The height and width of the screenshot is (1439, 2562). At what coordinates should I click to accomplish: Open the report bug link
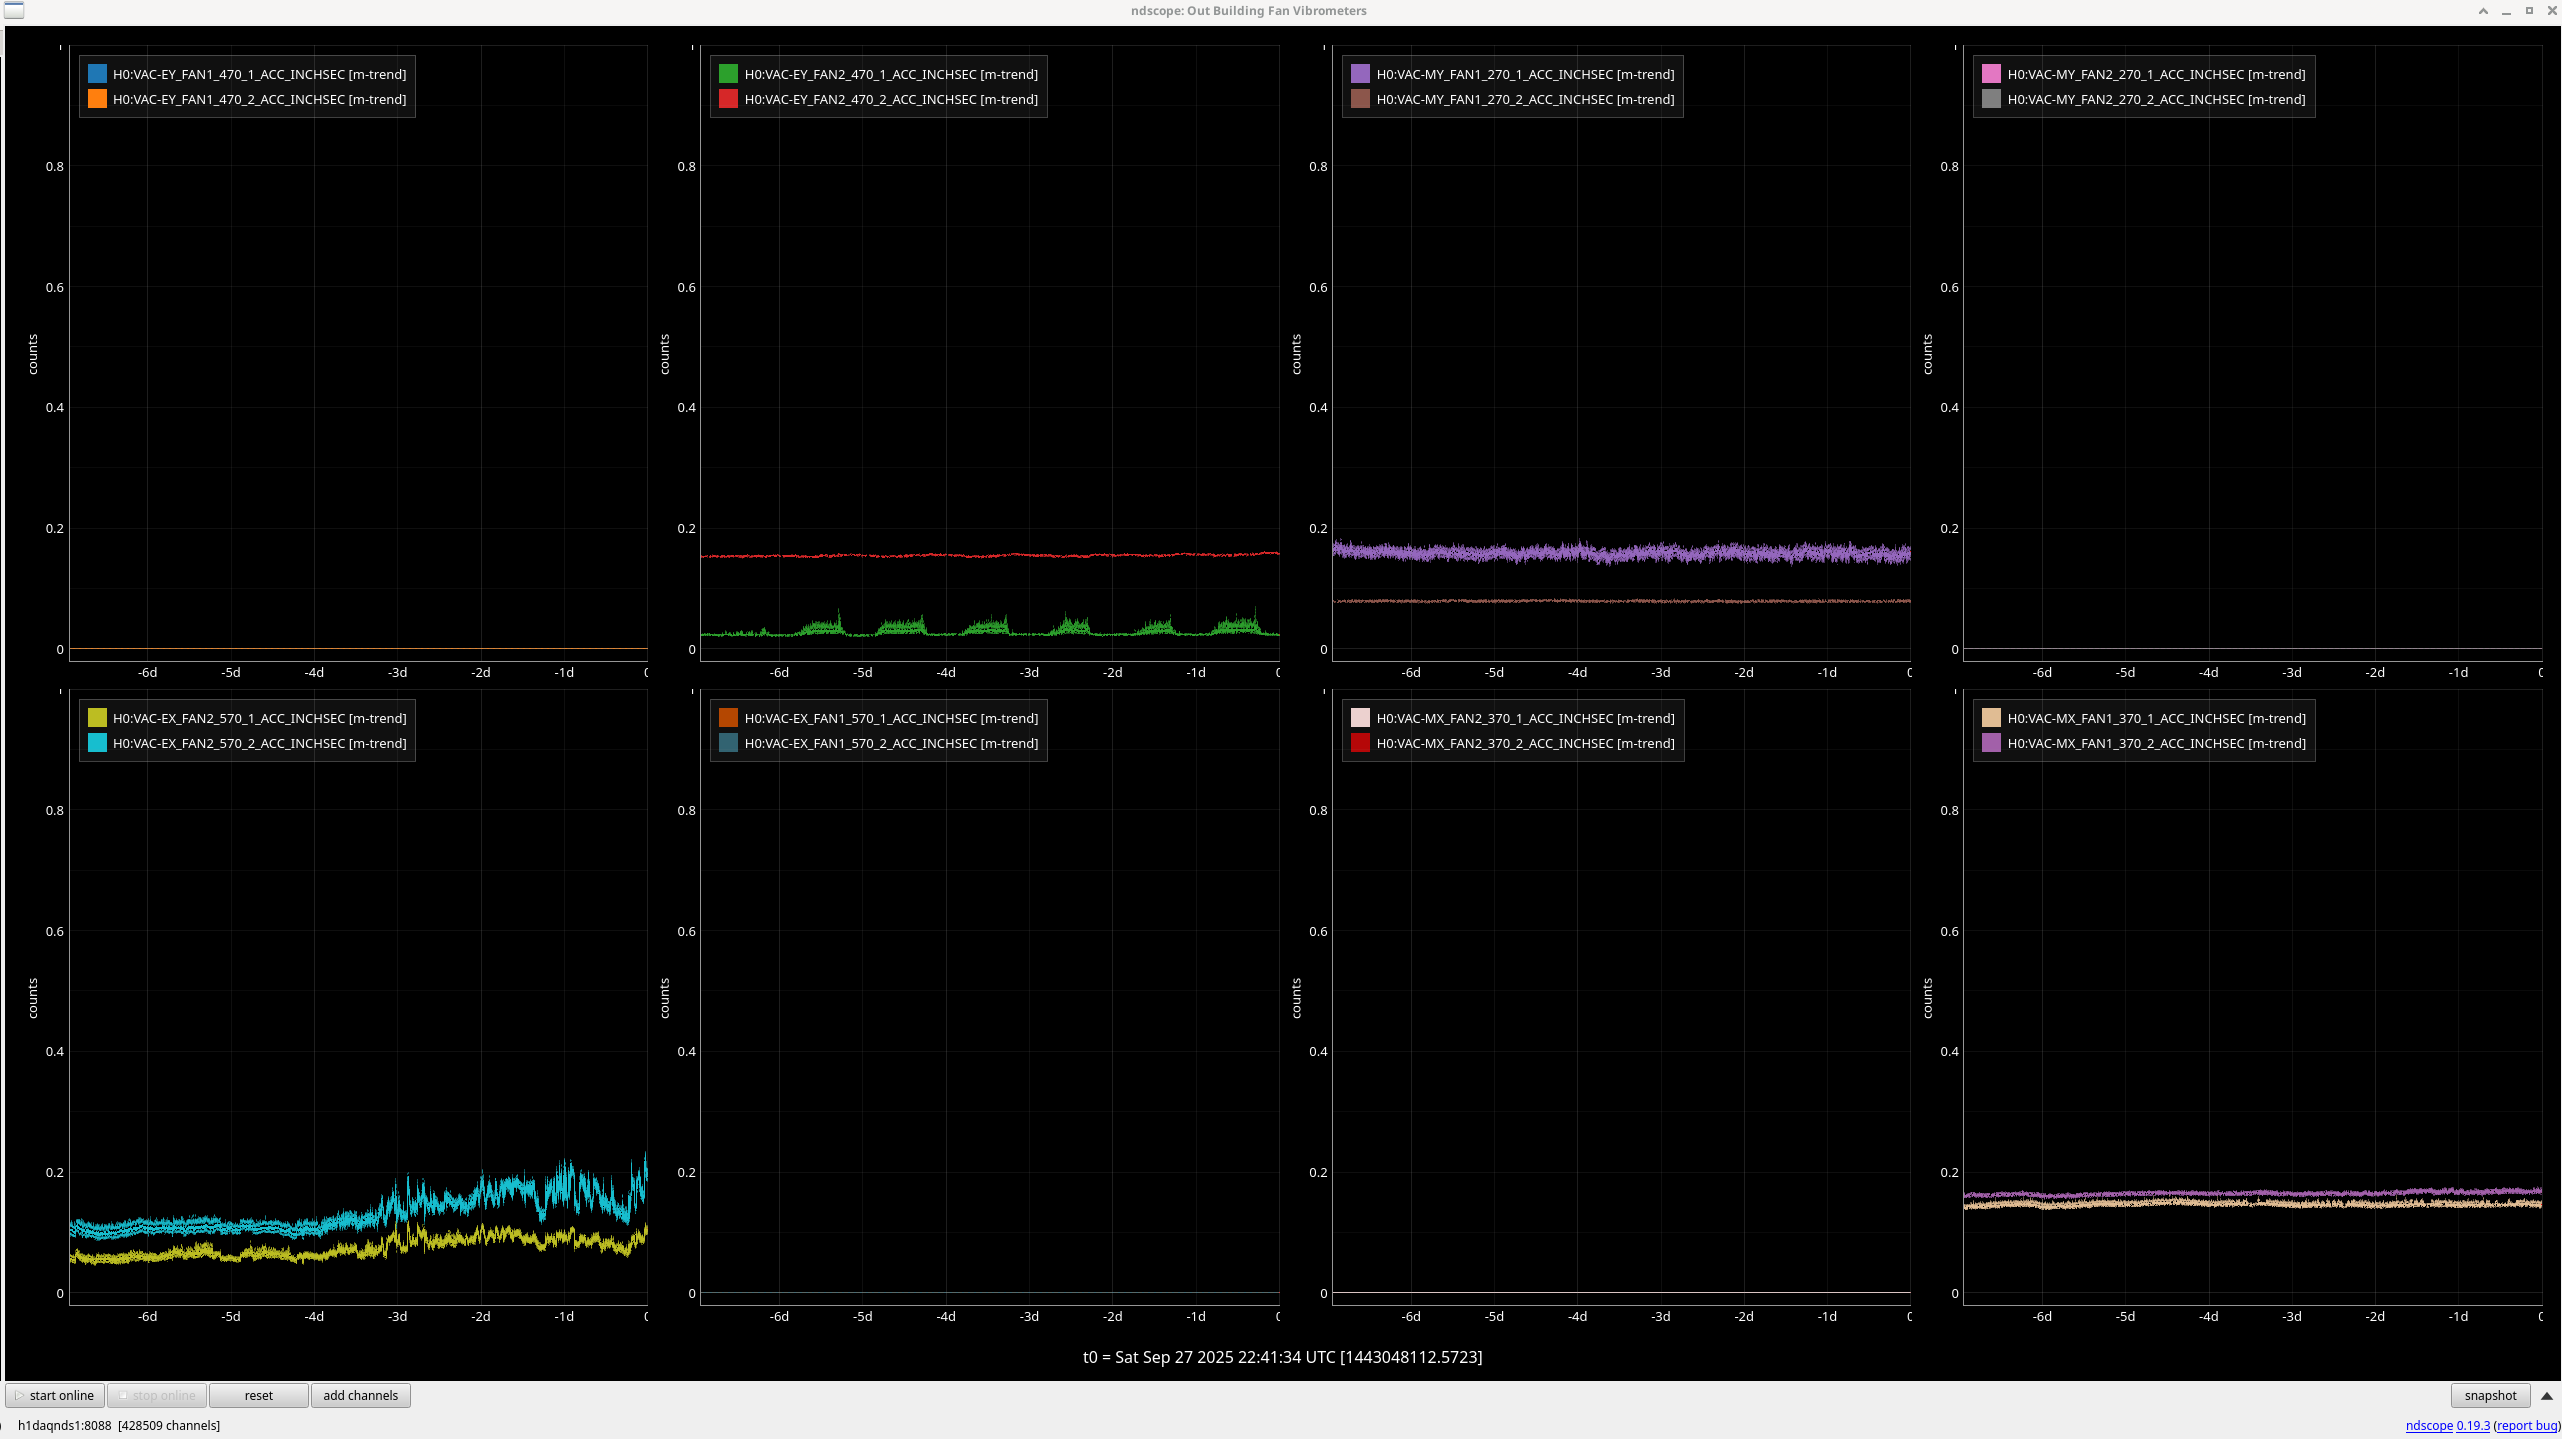[x=2526, y=1425]
